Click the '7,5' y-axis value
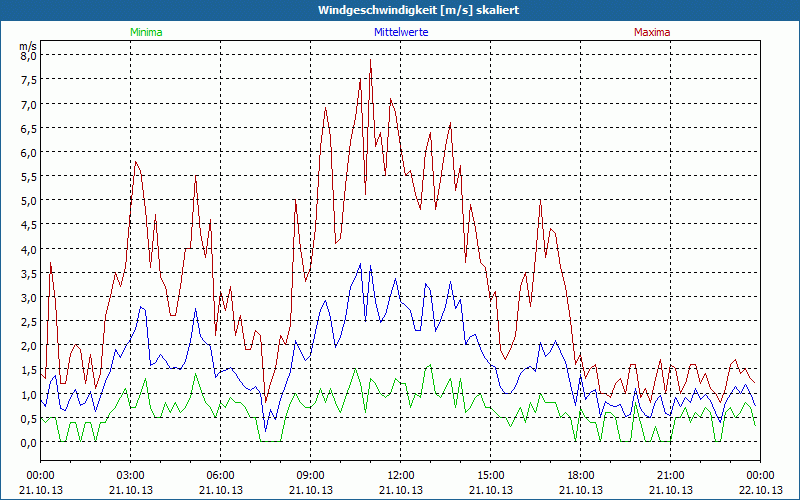The image size is (800, 500). coord(29,80)
